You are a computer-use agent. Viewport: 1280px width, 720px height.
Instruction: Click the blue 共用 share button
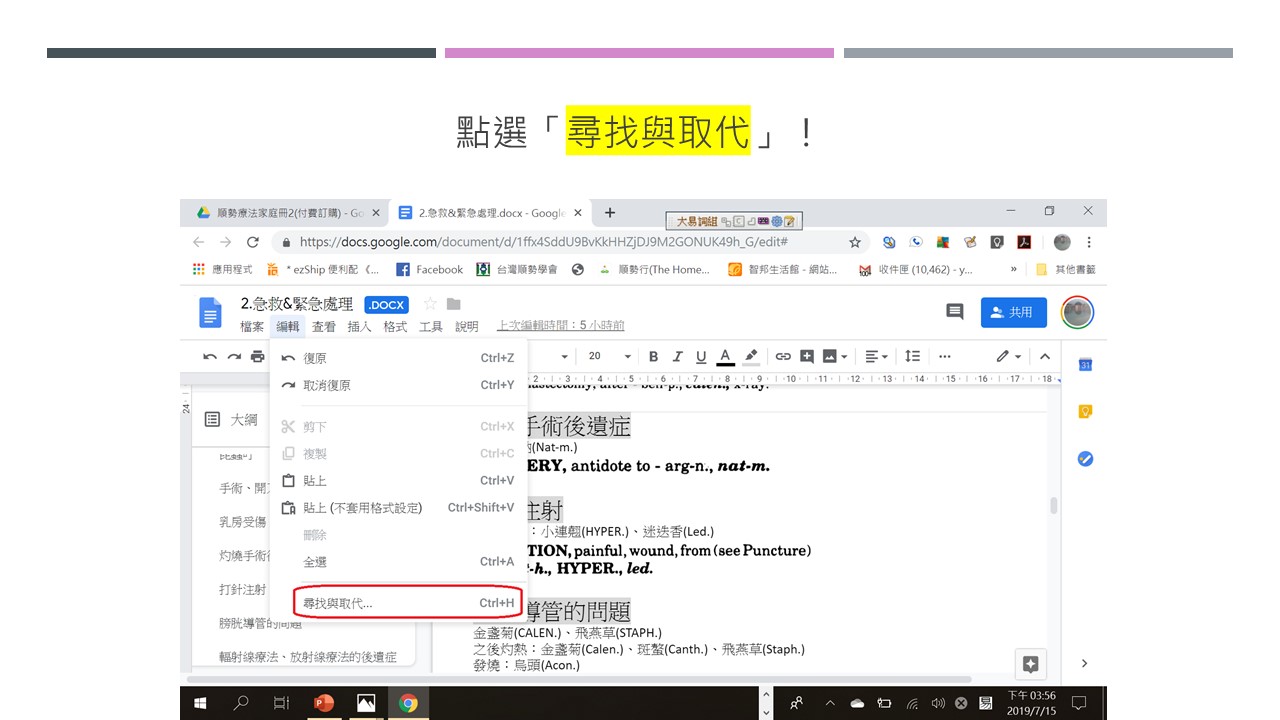pos(1013,312)
